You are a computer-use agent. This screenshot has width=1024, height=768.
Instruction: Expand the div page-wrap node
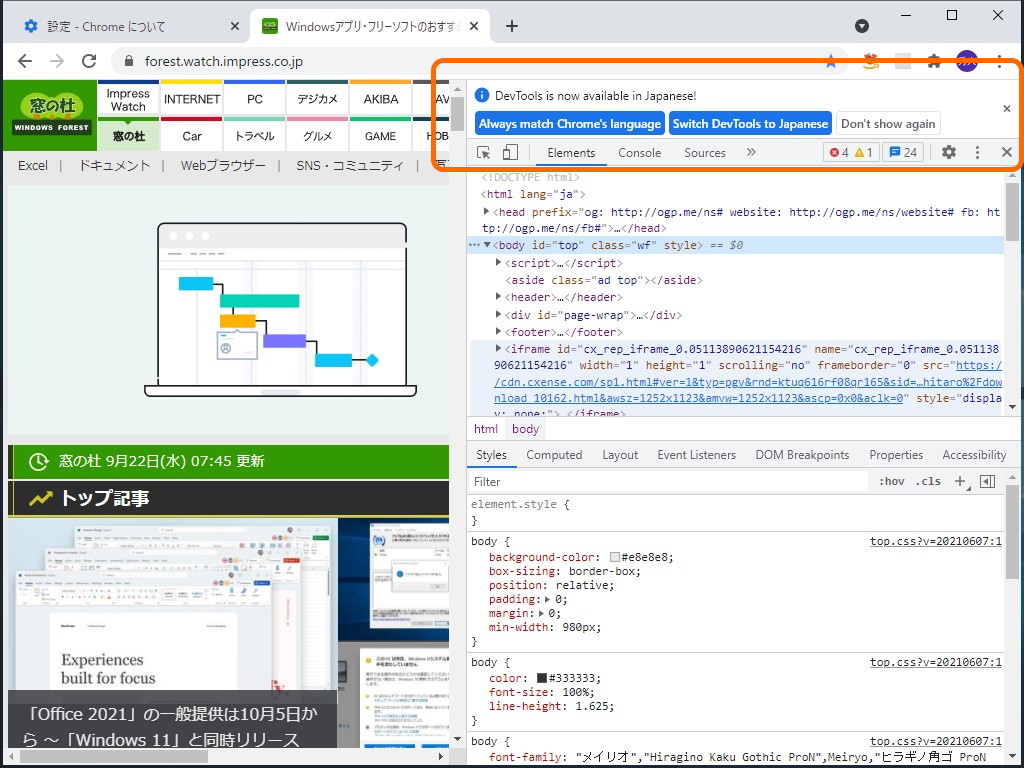(498, 314)
